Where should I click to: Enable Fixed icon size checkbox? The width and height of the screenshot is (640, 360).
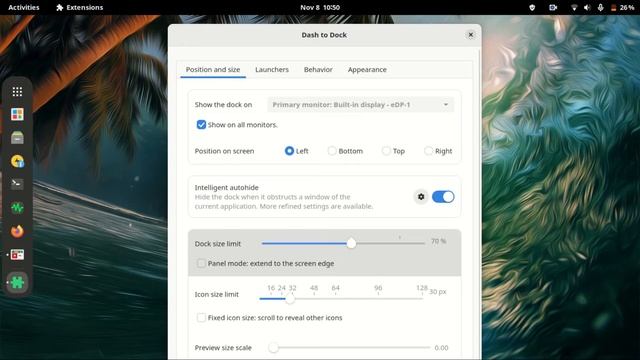click(201, 318)
